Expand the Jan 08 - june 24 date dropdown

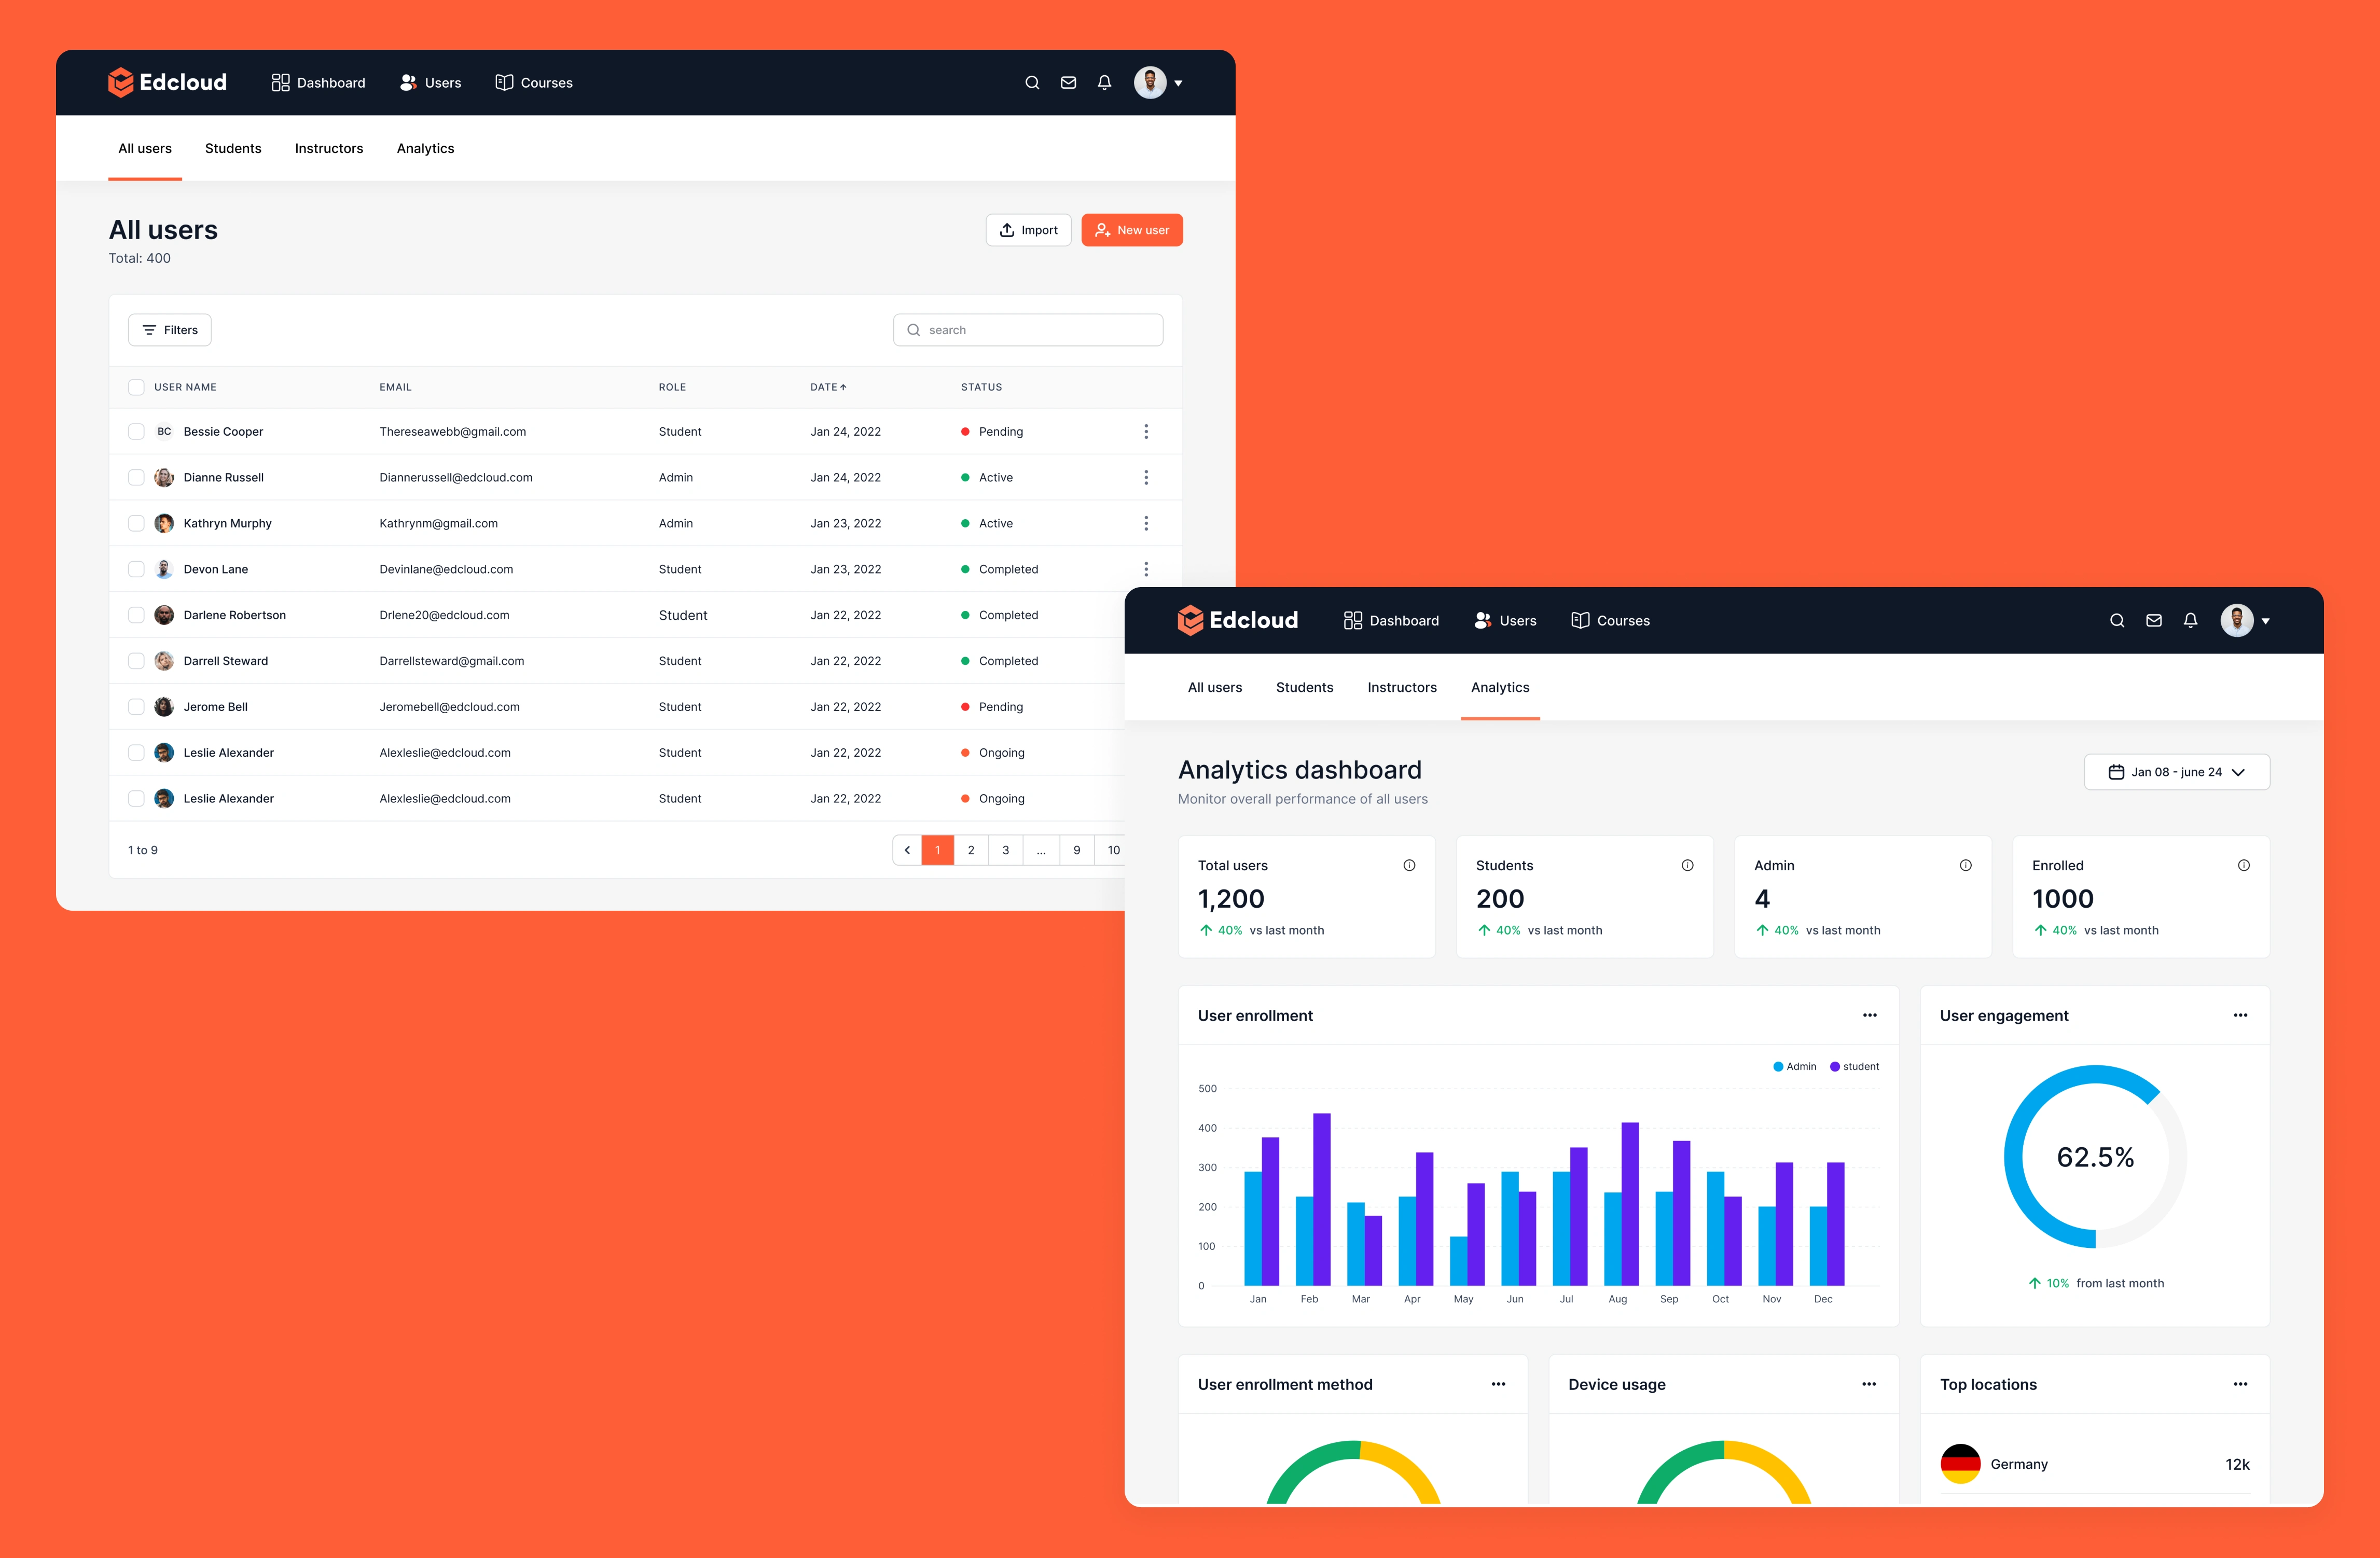(x=2176, y=772)
